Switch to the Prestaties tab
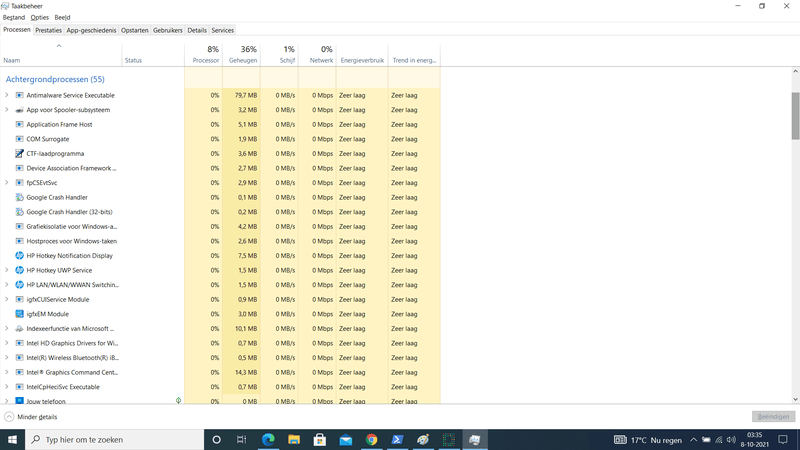The height and width of the screenshot is (450, 800). pyautogui.click(x=48, y=30)
